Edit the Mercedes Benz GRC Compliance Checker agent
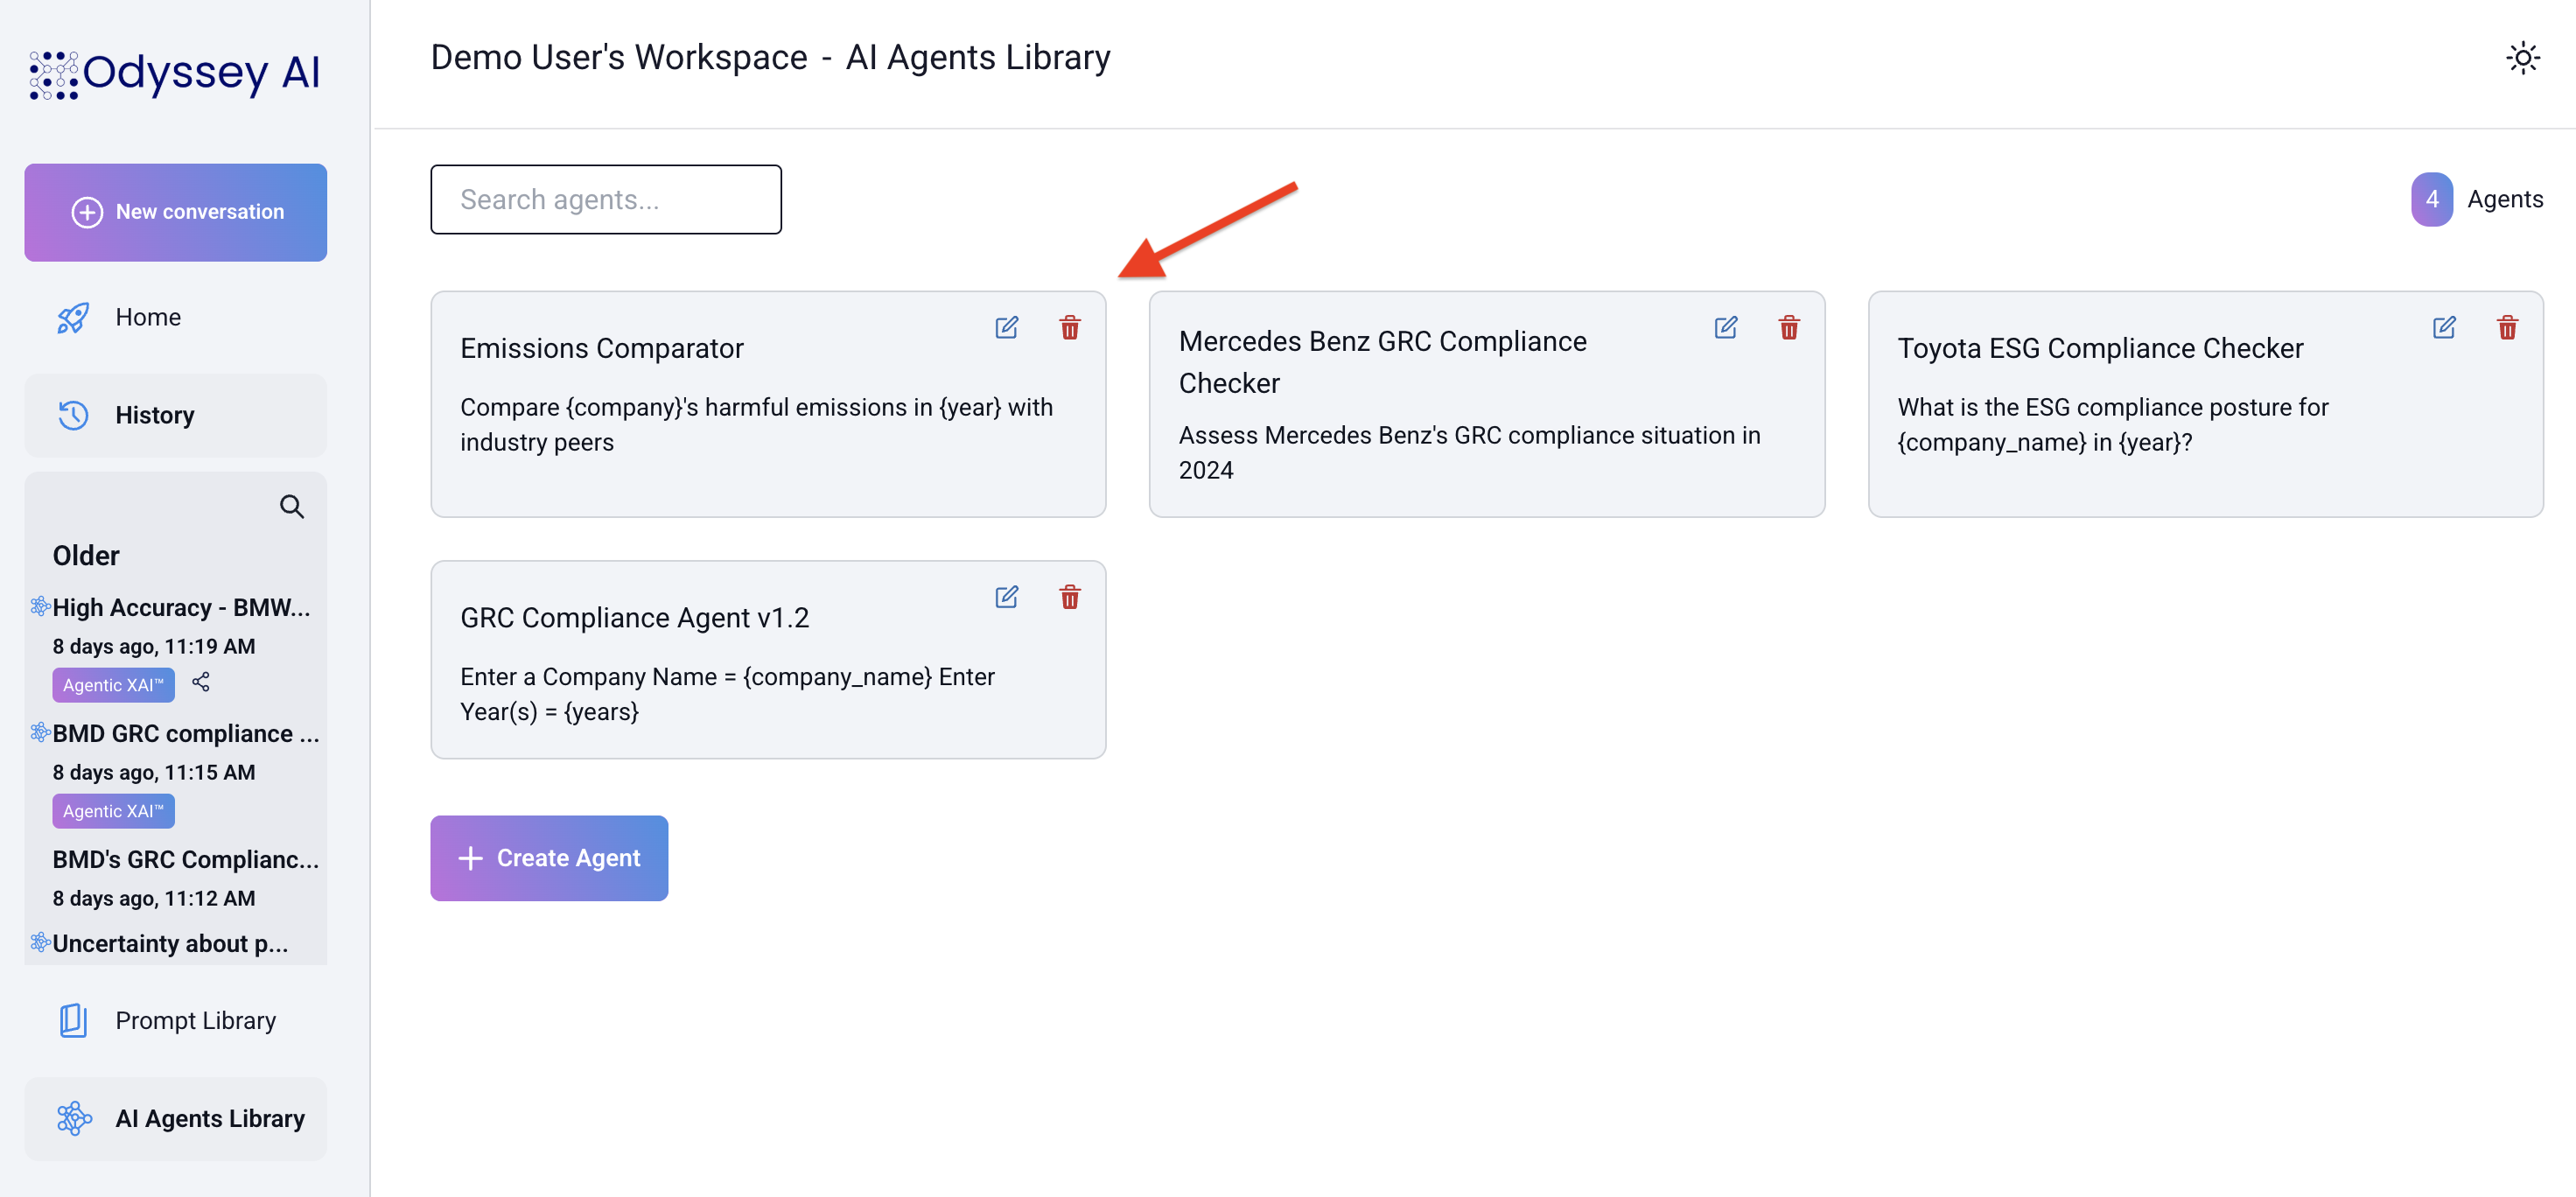The width and height of the screenshot is (2576, 1197). point(1725,328)
